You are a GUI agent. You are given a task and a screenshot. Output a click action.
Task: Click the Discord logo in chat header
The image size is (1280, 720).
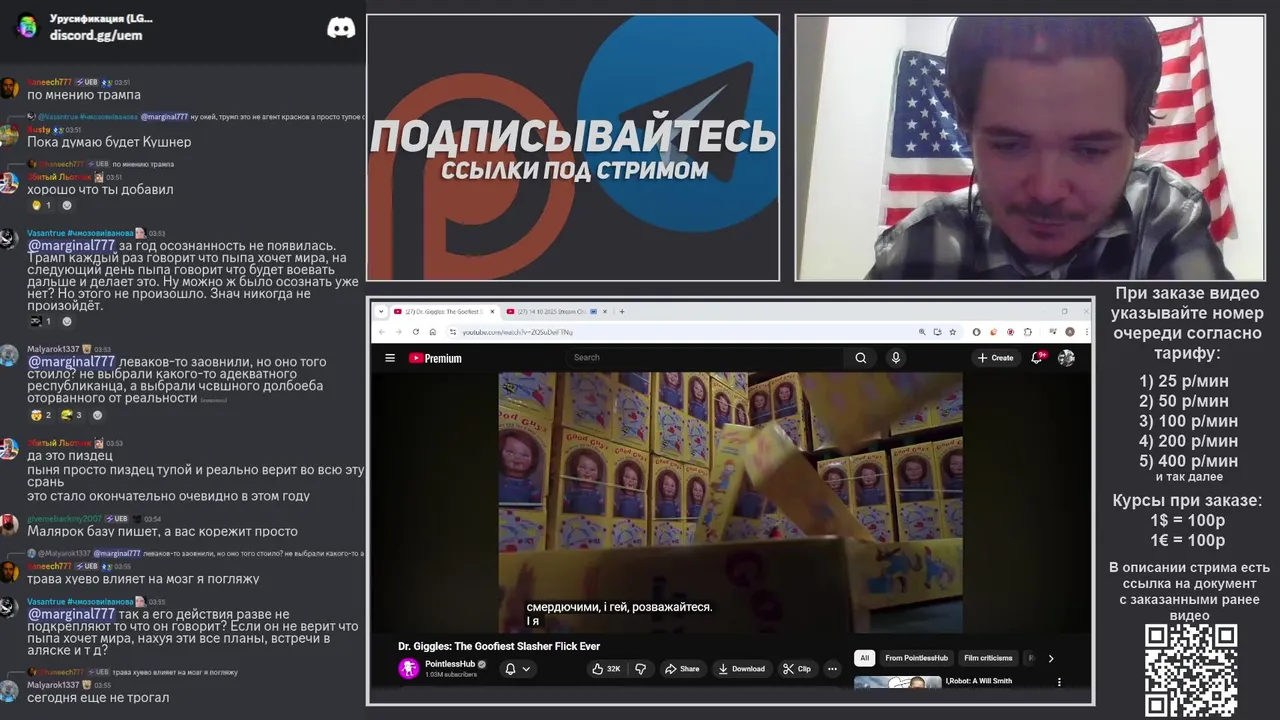[341, 28]
